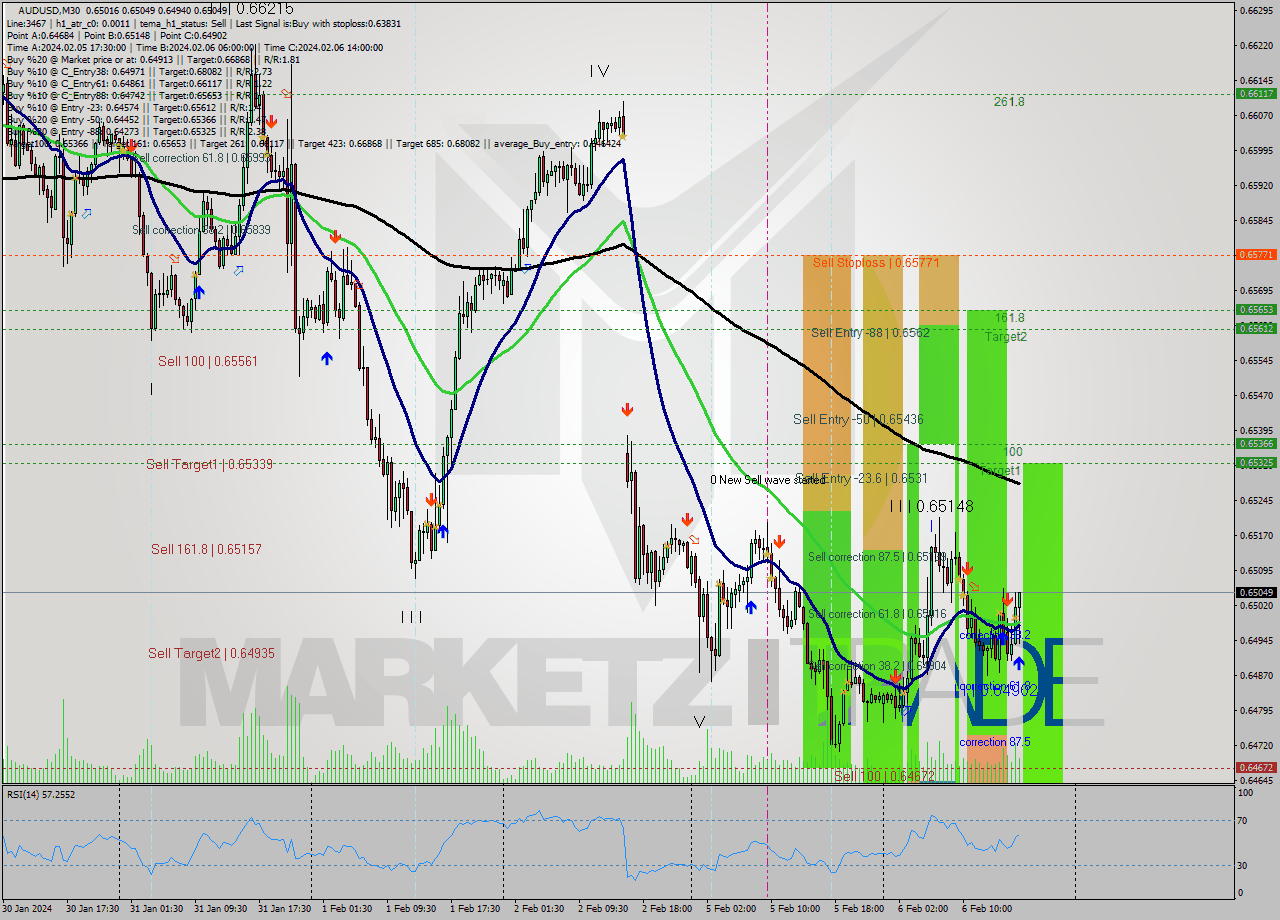This screenshot has height=920, width=1280.
Task: Select the Last Signal Buy with stoploss text
Action: point(316,22)
